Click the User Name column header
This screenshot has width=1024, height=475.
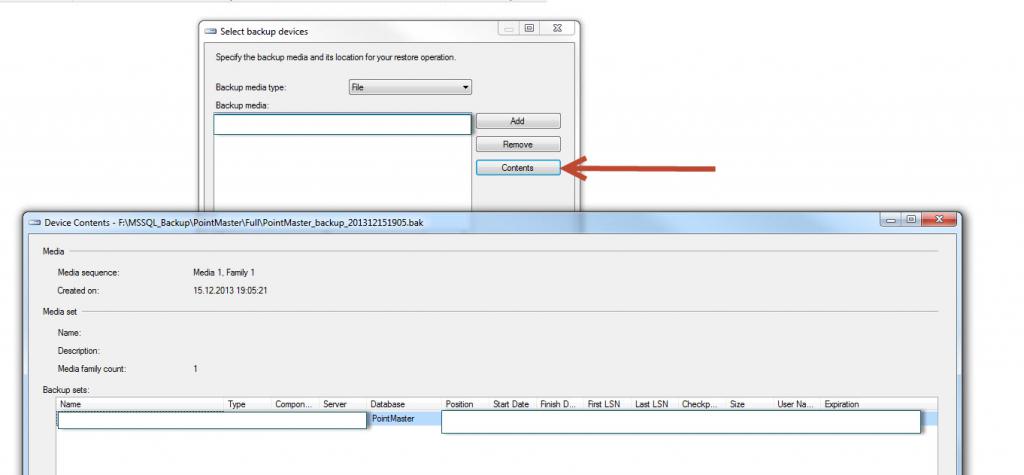click(798, 404)
